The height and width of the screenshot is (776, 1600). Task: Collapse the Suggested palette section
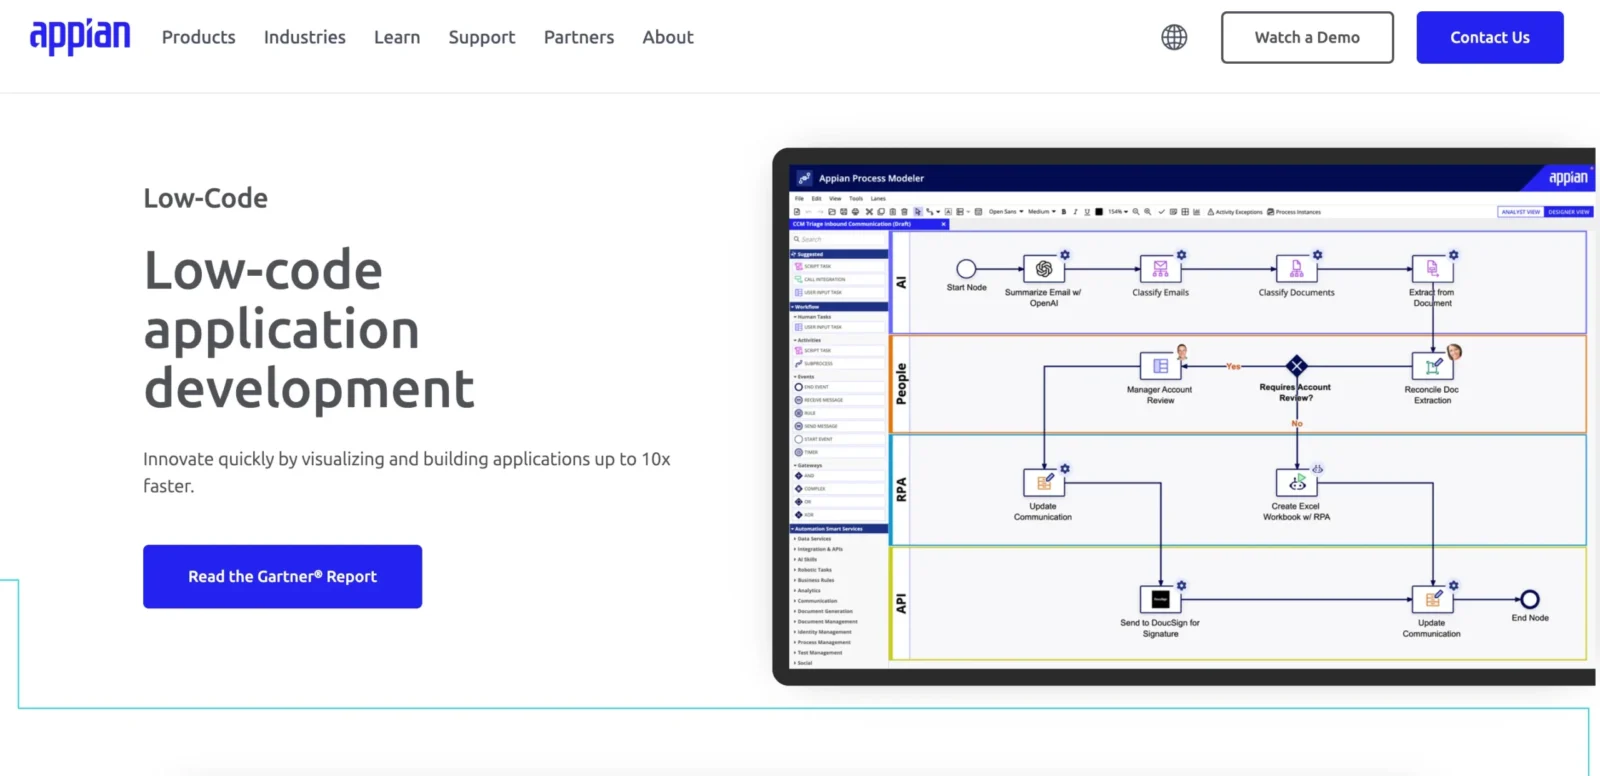click(838, 254)
